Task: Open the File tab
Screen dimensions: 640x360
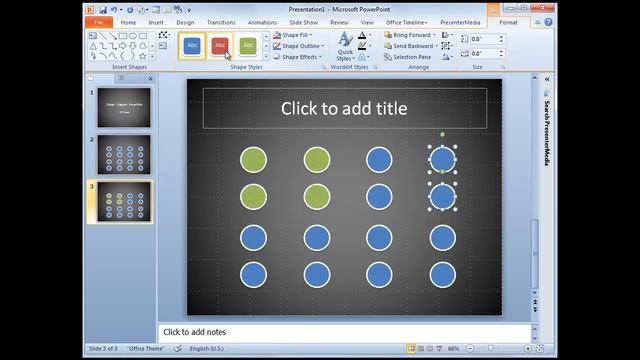Action: tap(99, 22)
